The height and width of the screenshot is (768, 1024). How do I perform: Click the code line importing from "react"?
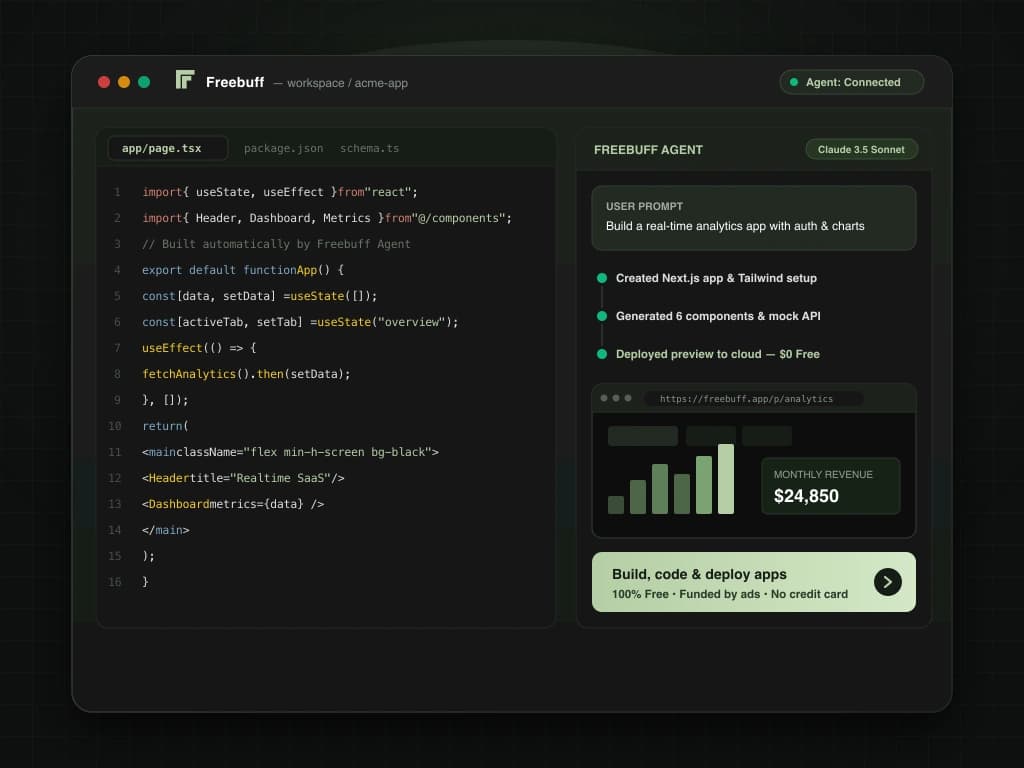(x=280, y=192)
